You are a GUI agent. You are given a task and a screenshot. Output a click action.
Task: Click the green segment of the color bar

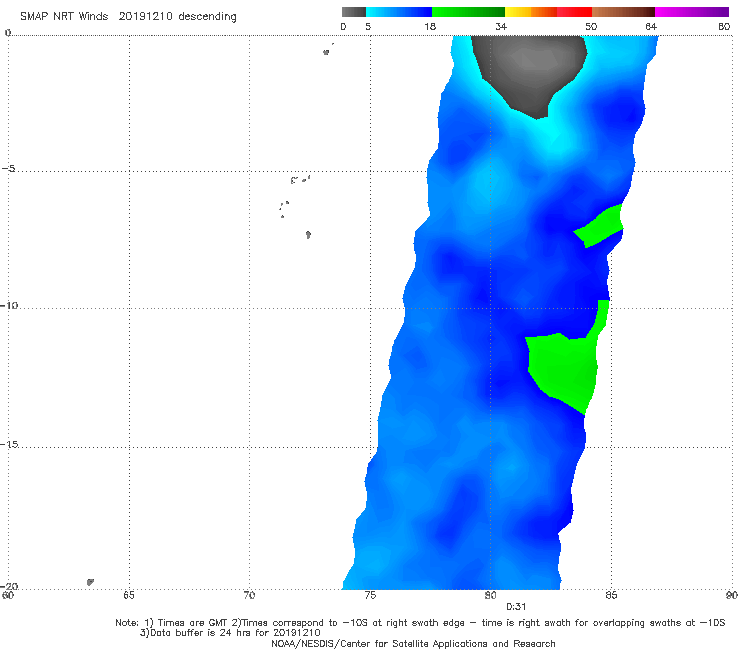click(x=468, y=12)
